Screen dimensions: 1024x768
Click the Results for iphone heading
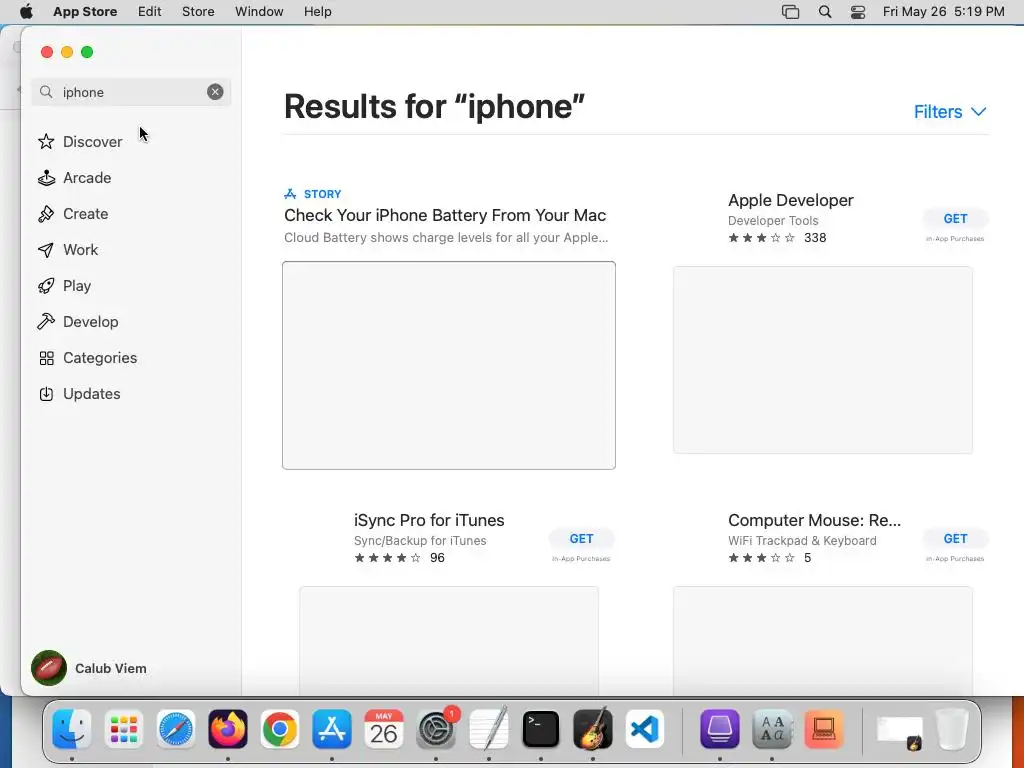coord(434,106)
